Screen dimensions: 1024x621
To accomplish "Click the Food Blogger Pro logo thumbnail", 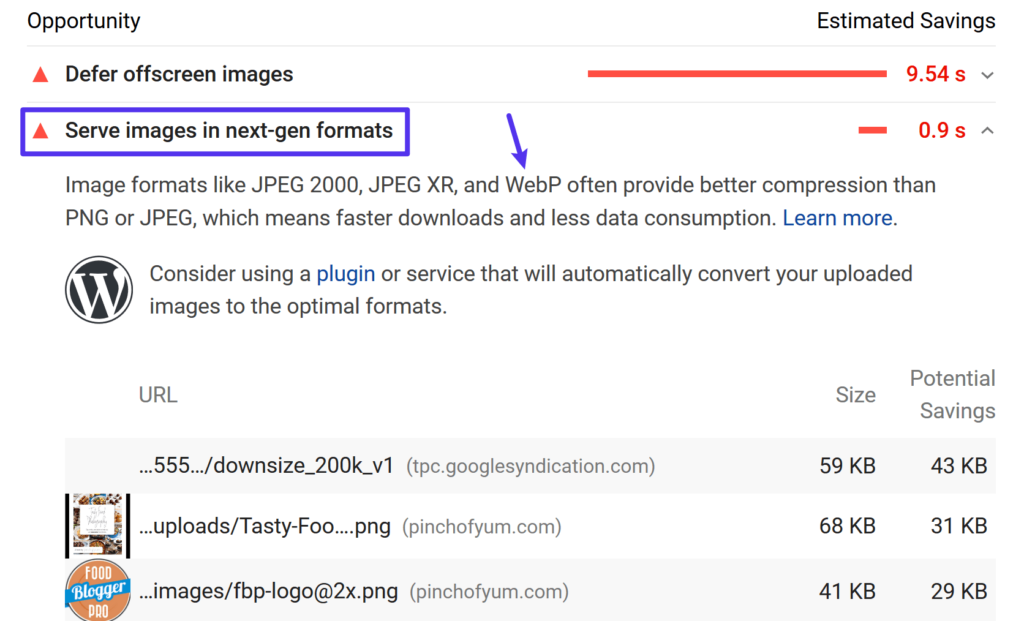I will [x=97, y=590].
